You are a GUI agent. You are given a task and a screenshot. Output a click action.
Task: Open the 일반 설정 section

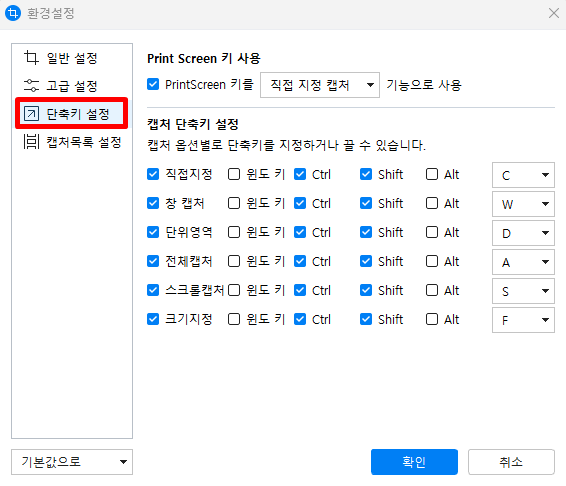tap(72, 58)
